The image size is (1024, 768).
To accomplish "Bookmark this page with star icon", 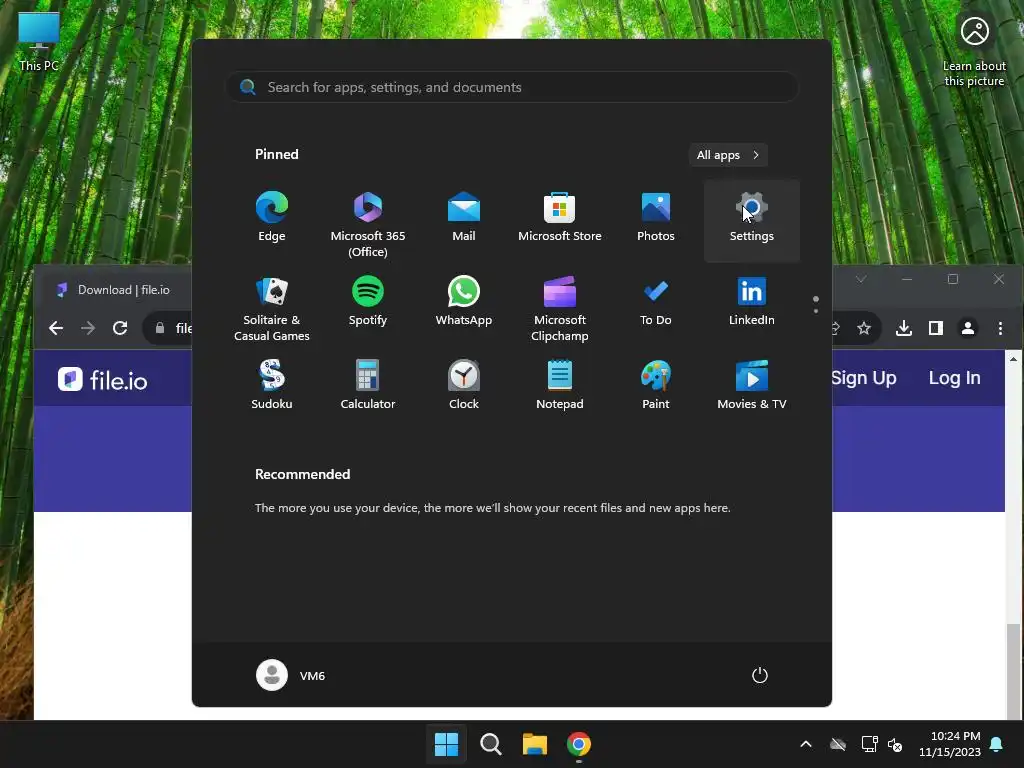I will 864,328.
